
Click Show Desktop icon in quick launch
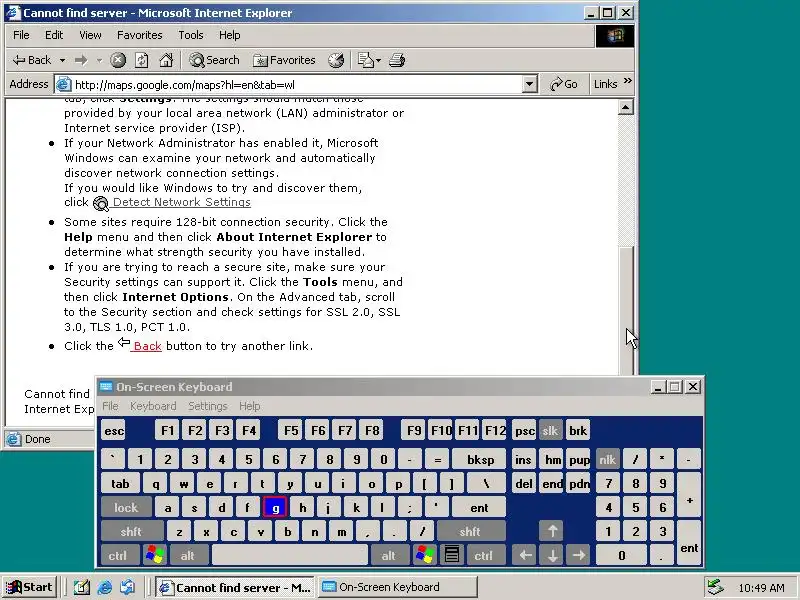click(x=81, y=587)
